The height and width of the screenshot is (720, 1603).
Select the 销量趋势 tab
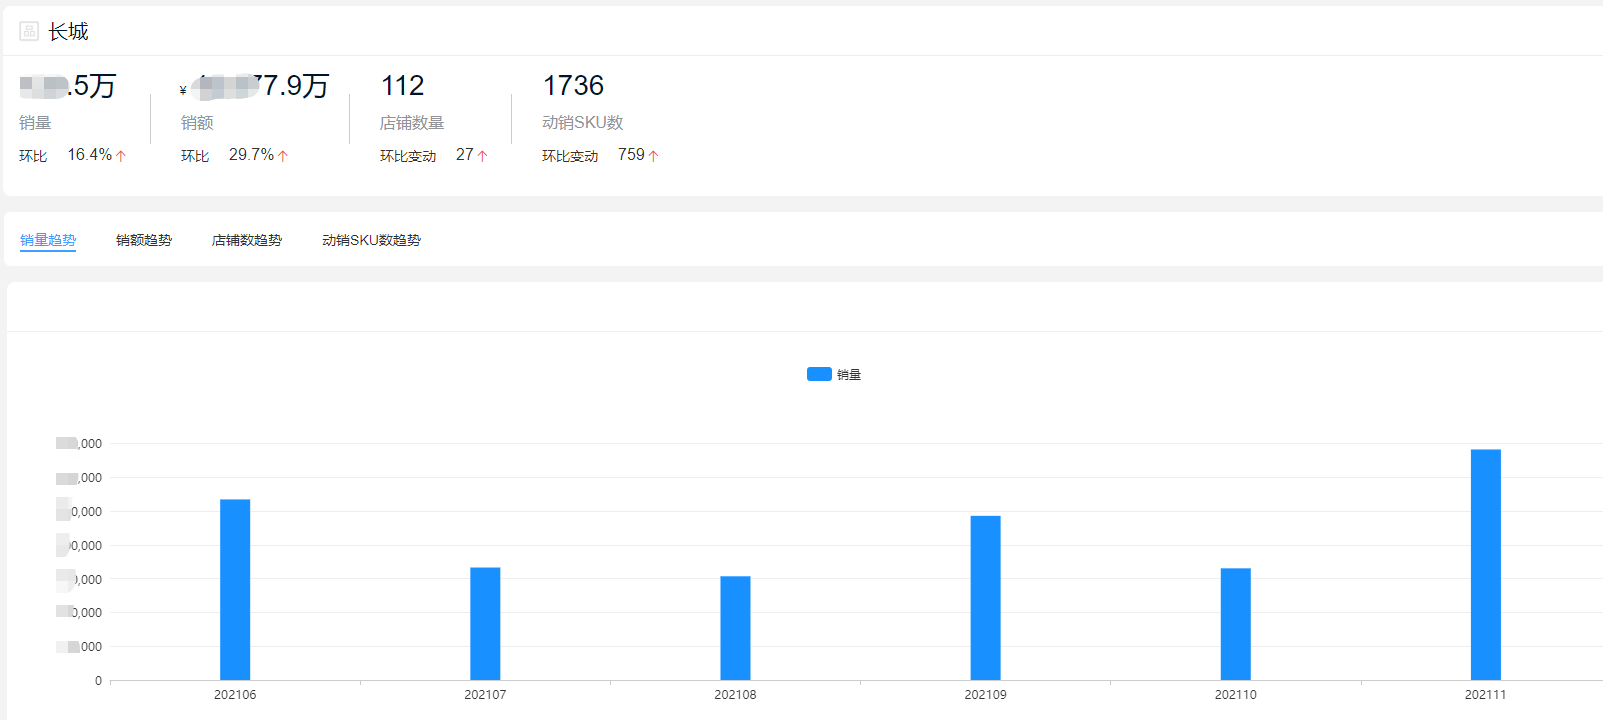pos(48,240)
